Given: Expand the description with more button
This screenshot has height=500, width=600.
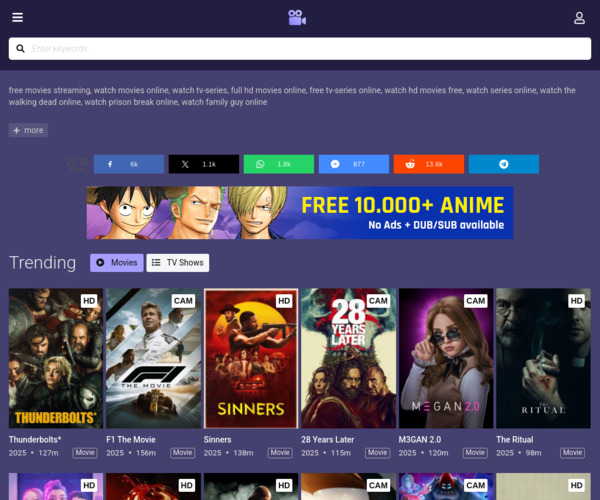Looking at the screenshot, I should click(28, 130).
